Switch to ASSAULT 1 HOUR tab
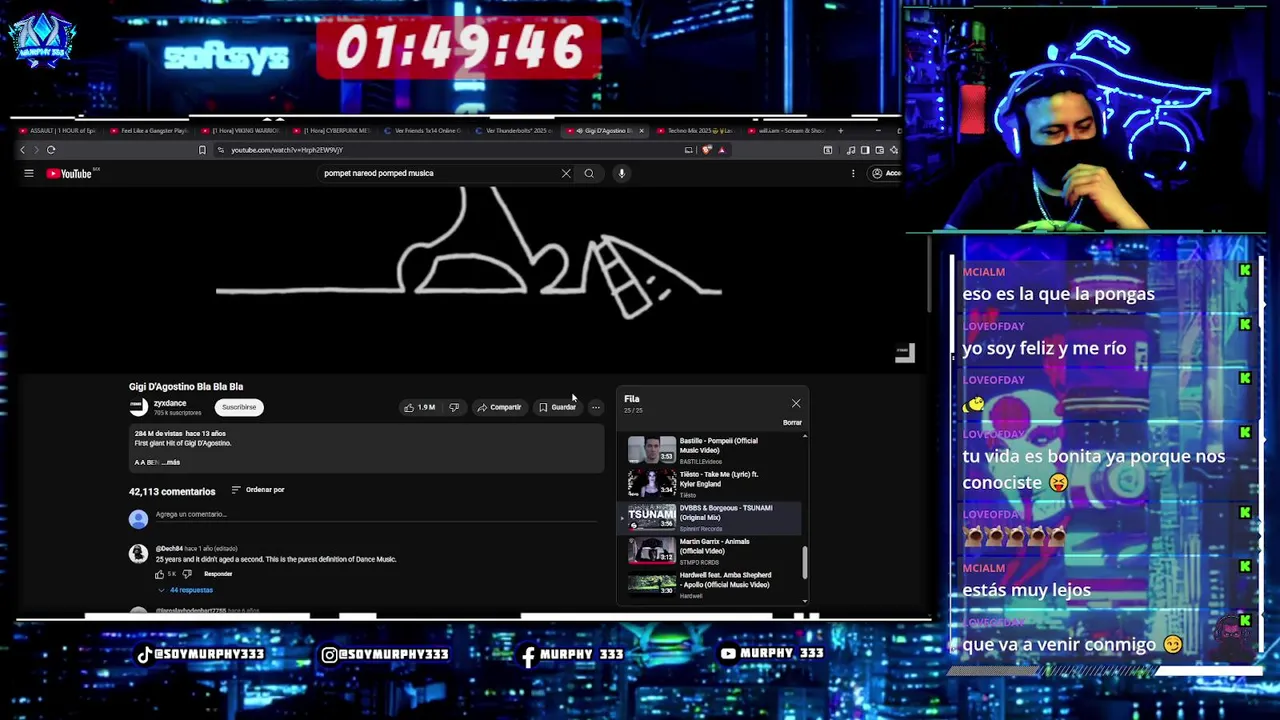Image resolution: width=1280 pixels, height=720 pixels. click(x=57, y=131)
